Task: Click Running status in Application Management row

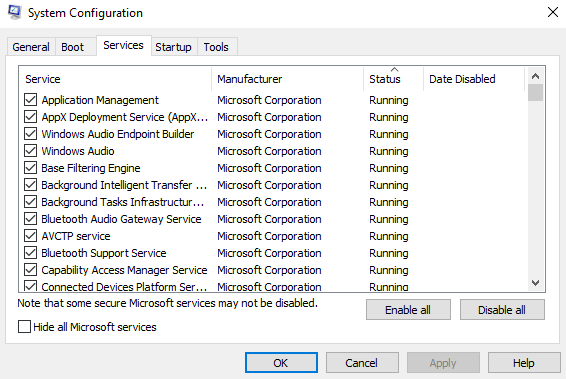Action: (389, 100)
